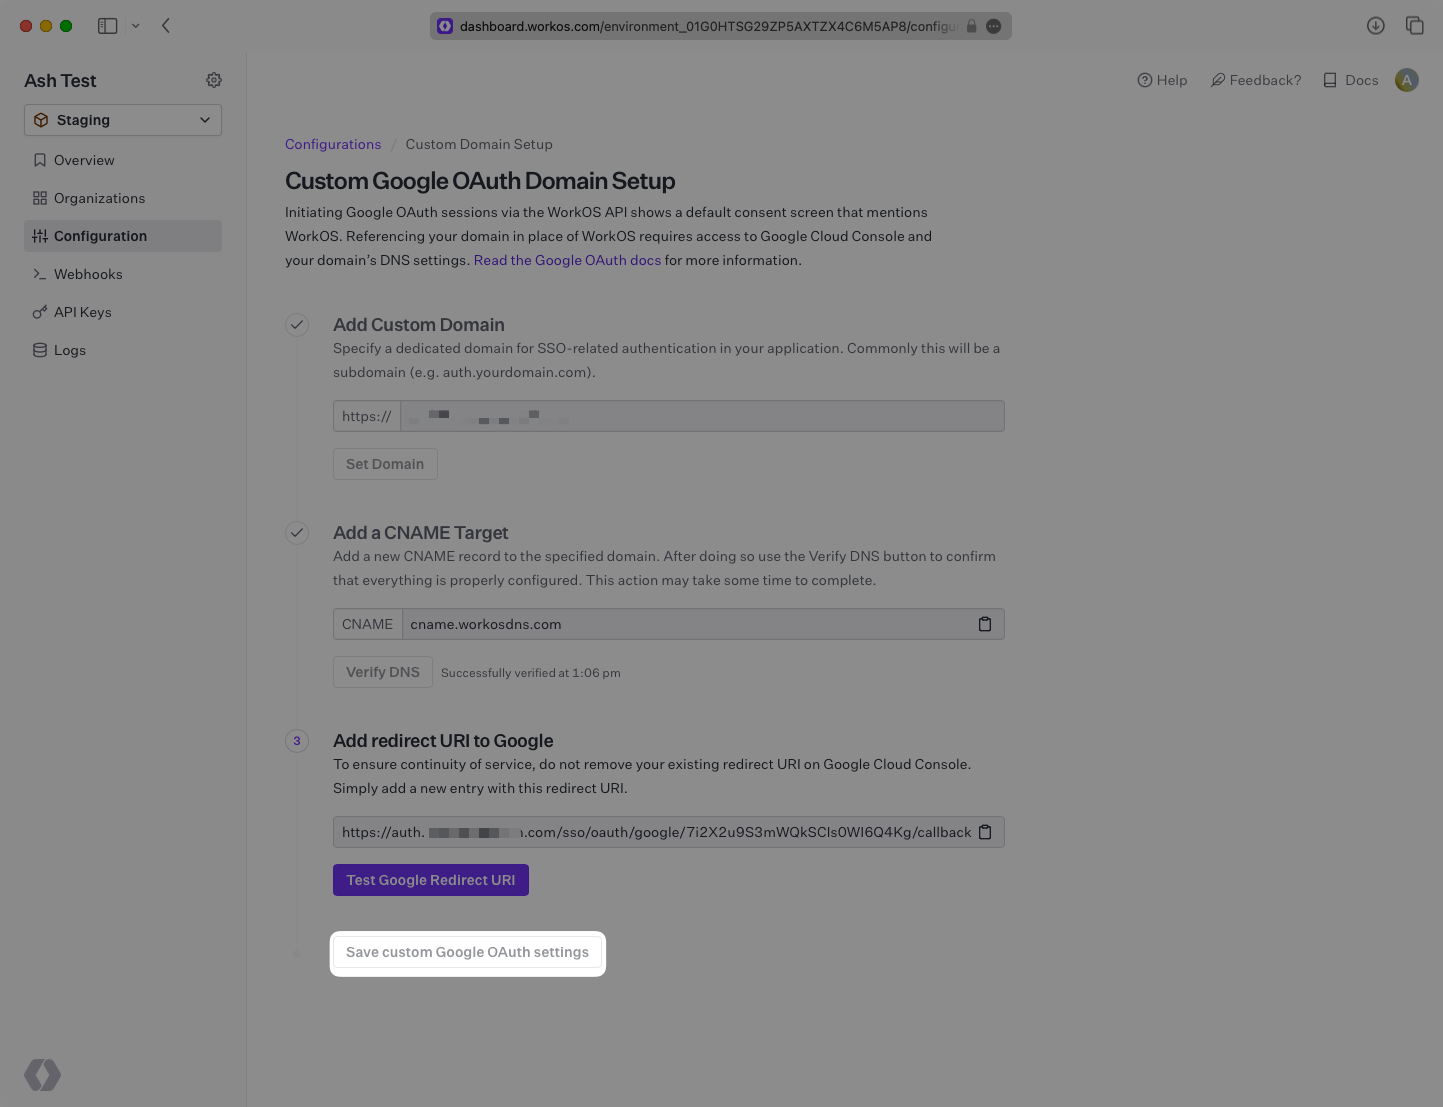Go back with the browser back arrow
The height and width of the screenshot is (1107, 1443).
pos(166,26)
